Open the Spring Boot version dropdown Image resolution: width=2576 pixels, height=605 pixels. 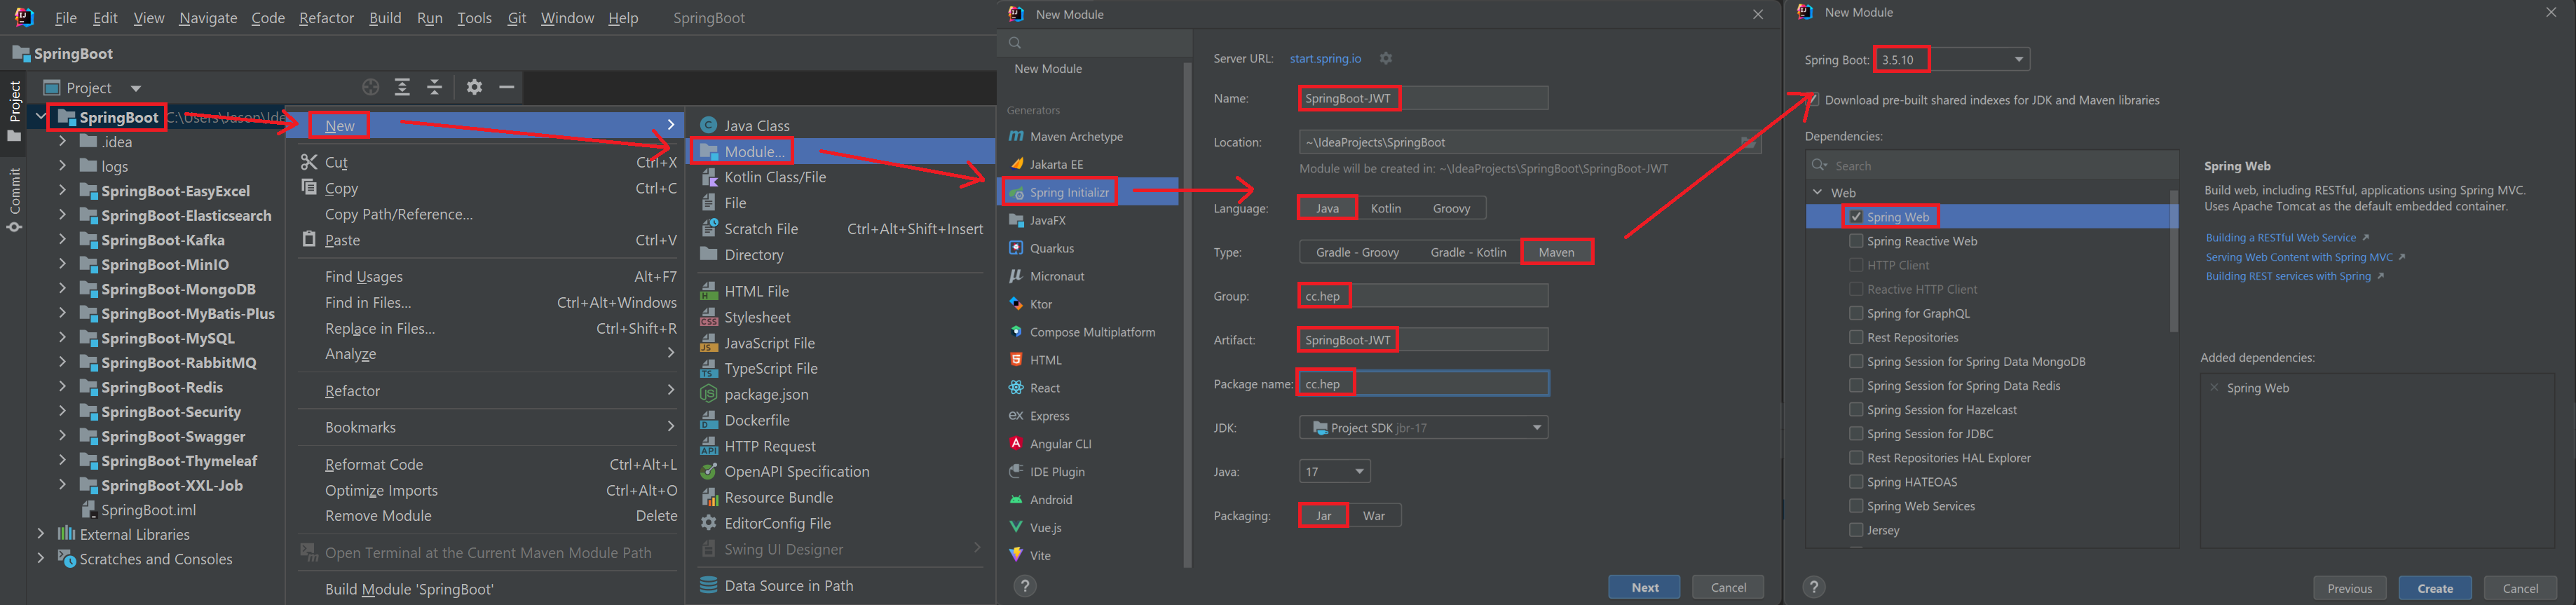coord(2018,60)
